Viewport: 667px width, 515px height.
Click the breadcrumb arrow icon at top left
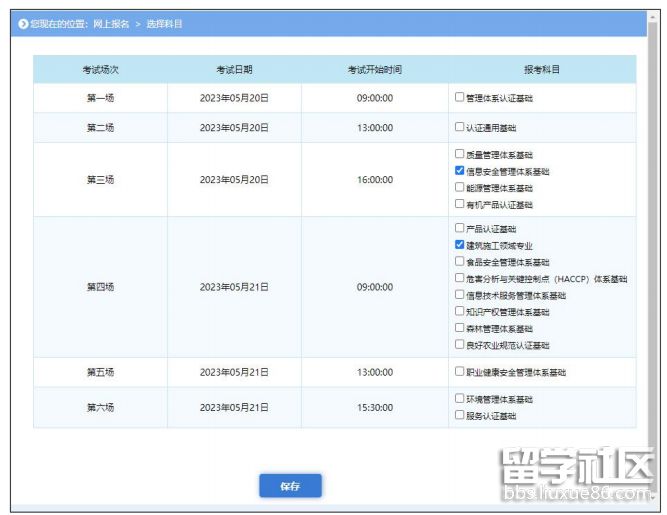22,23
